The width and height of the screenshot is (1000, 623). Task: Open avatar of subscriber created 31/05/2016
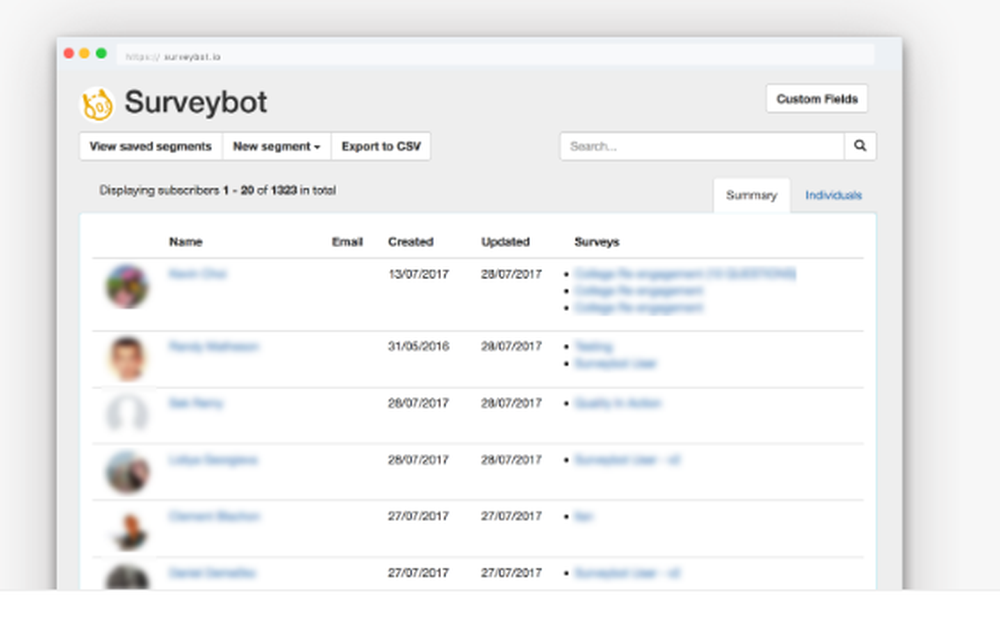click(128, 359)
